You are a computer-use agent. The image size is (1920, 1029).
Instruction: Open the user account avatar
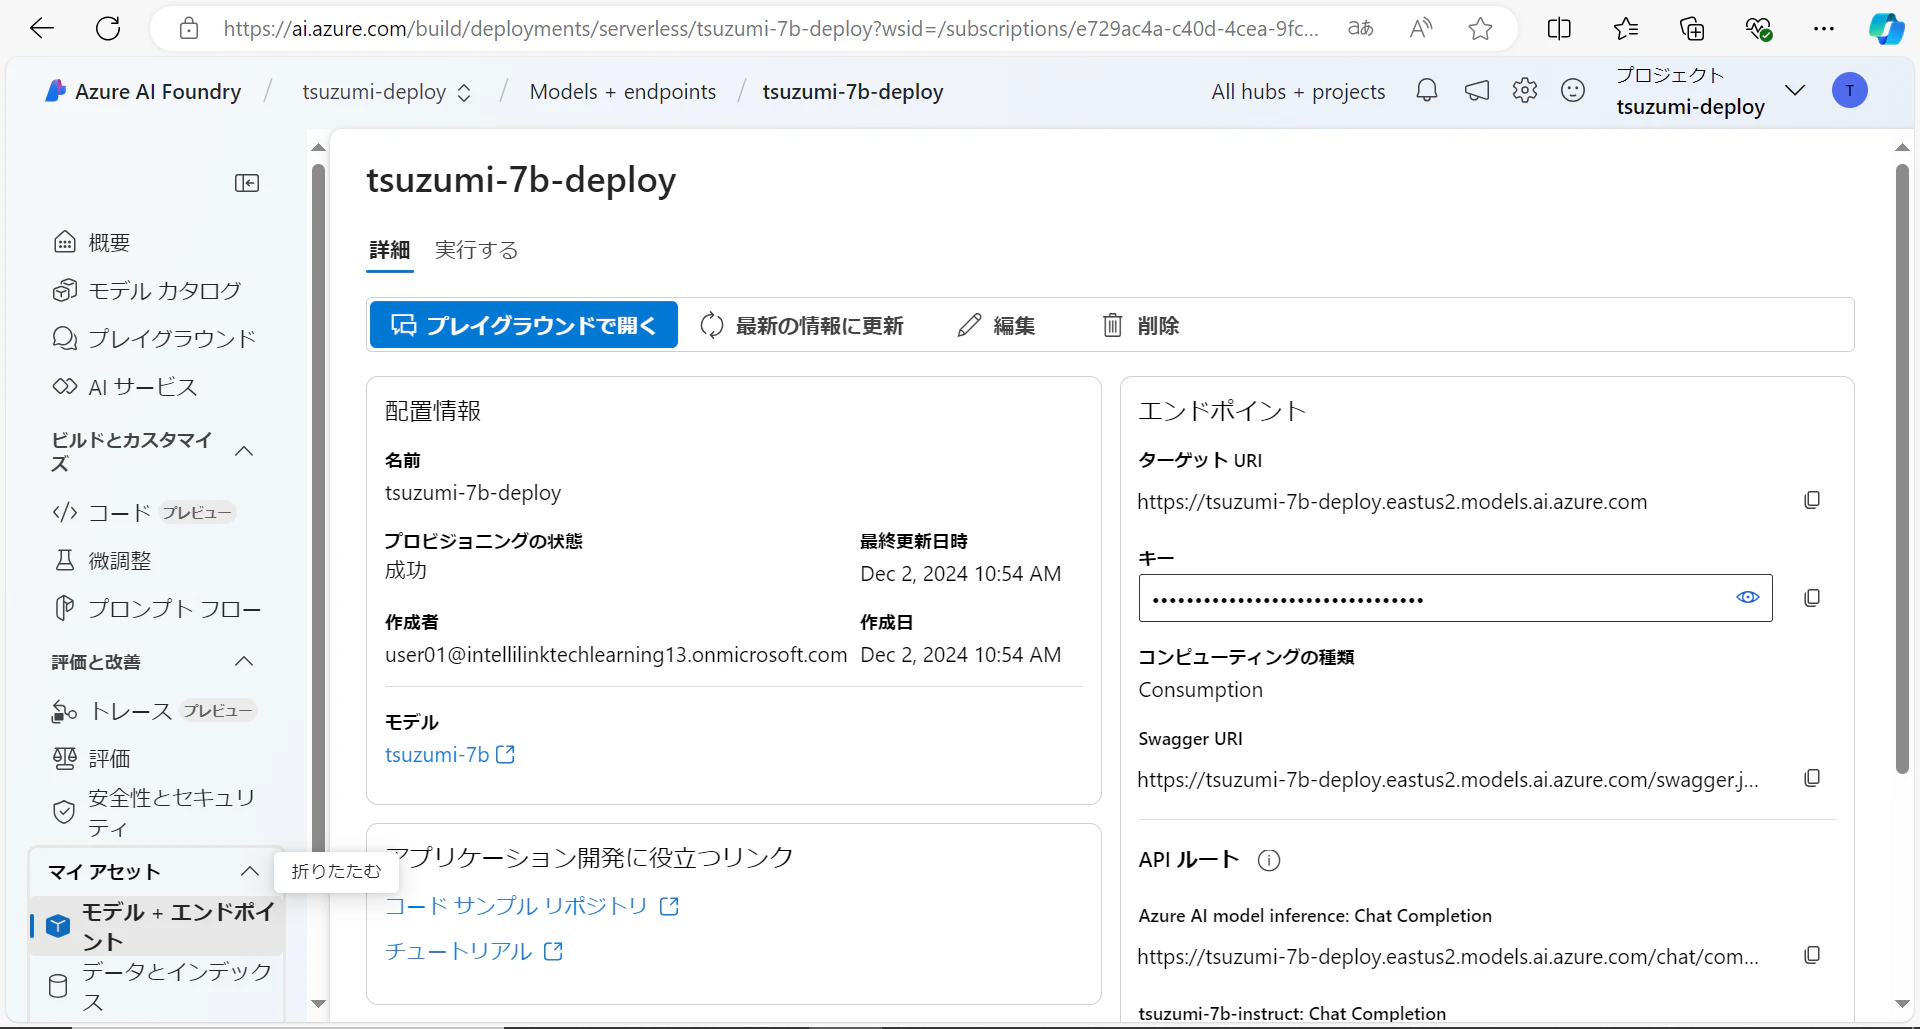[1850, 91]
